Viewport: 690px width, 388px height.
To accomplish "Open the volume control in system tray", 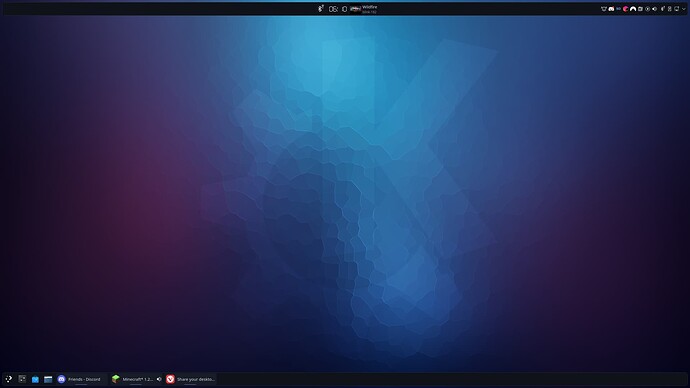I will pos(654,9).
